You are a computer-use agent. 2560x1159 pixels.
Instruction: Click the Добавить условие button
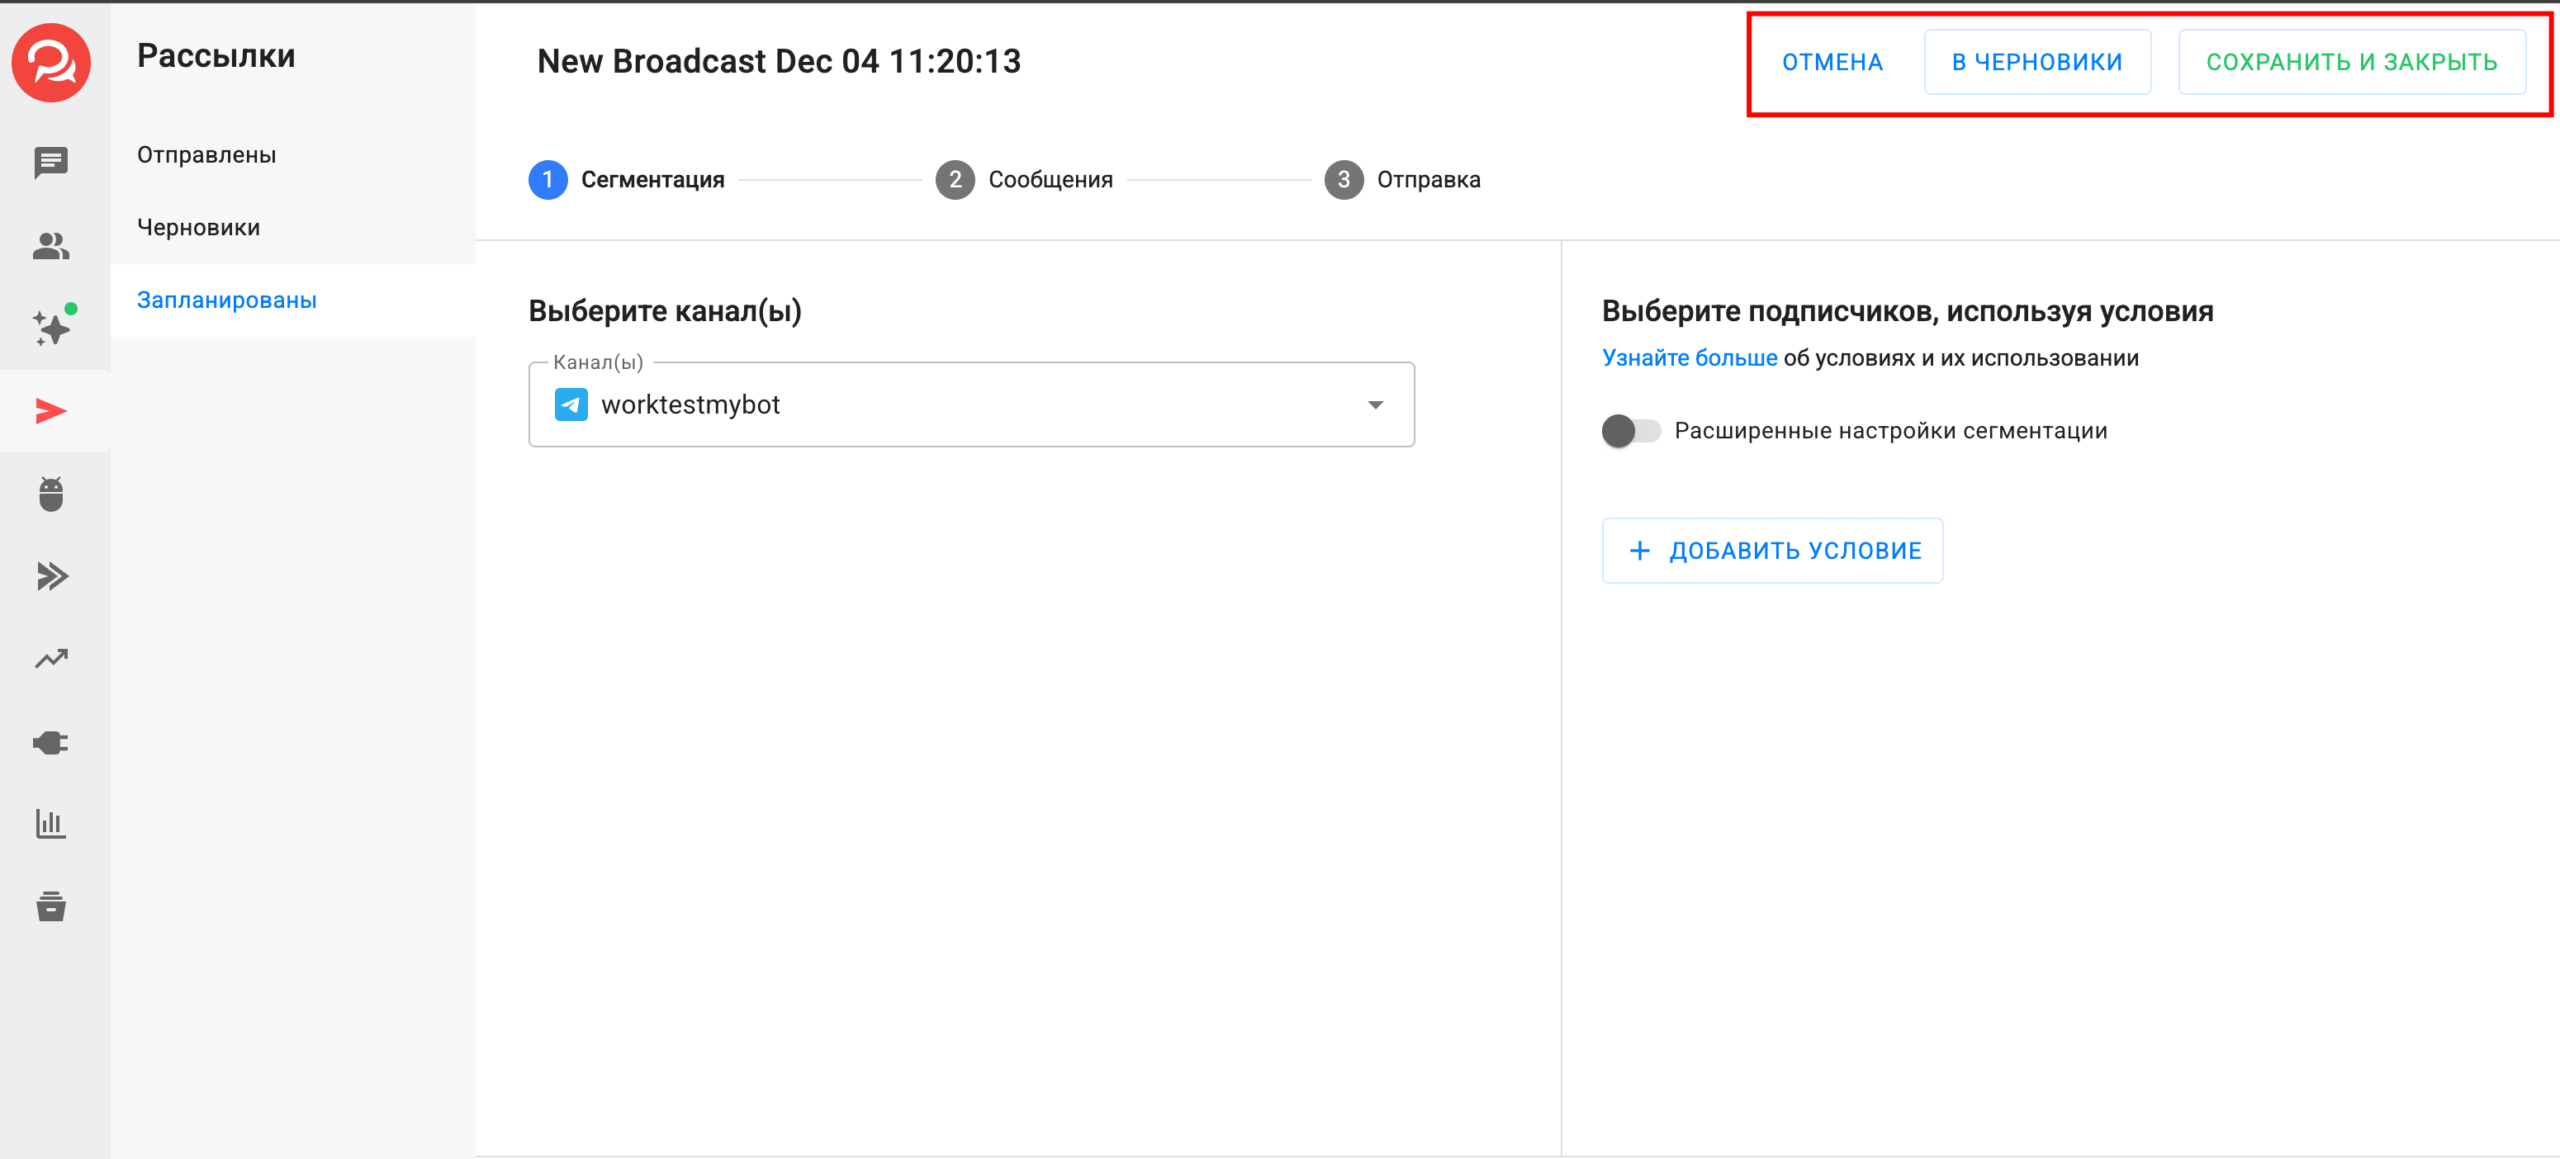pyautogui.click(x=1772, y=551)
